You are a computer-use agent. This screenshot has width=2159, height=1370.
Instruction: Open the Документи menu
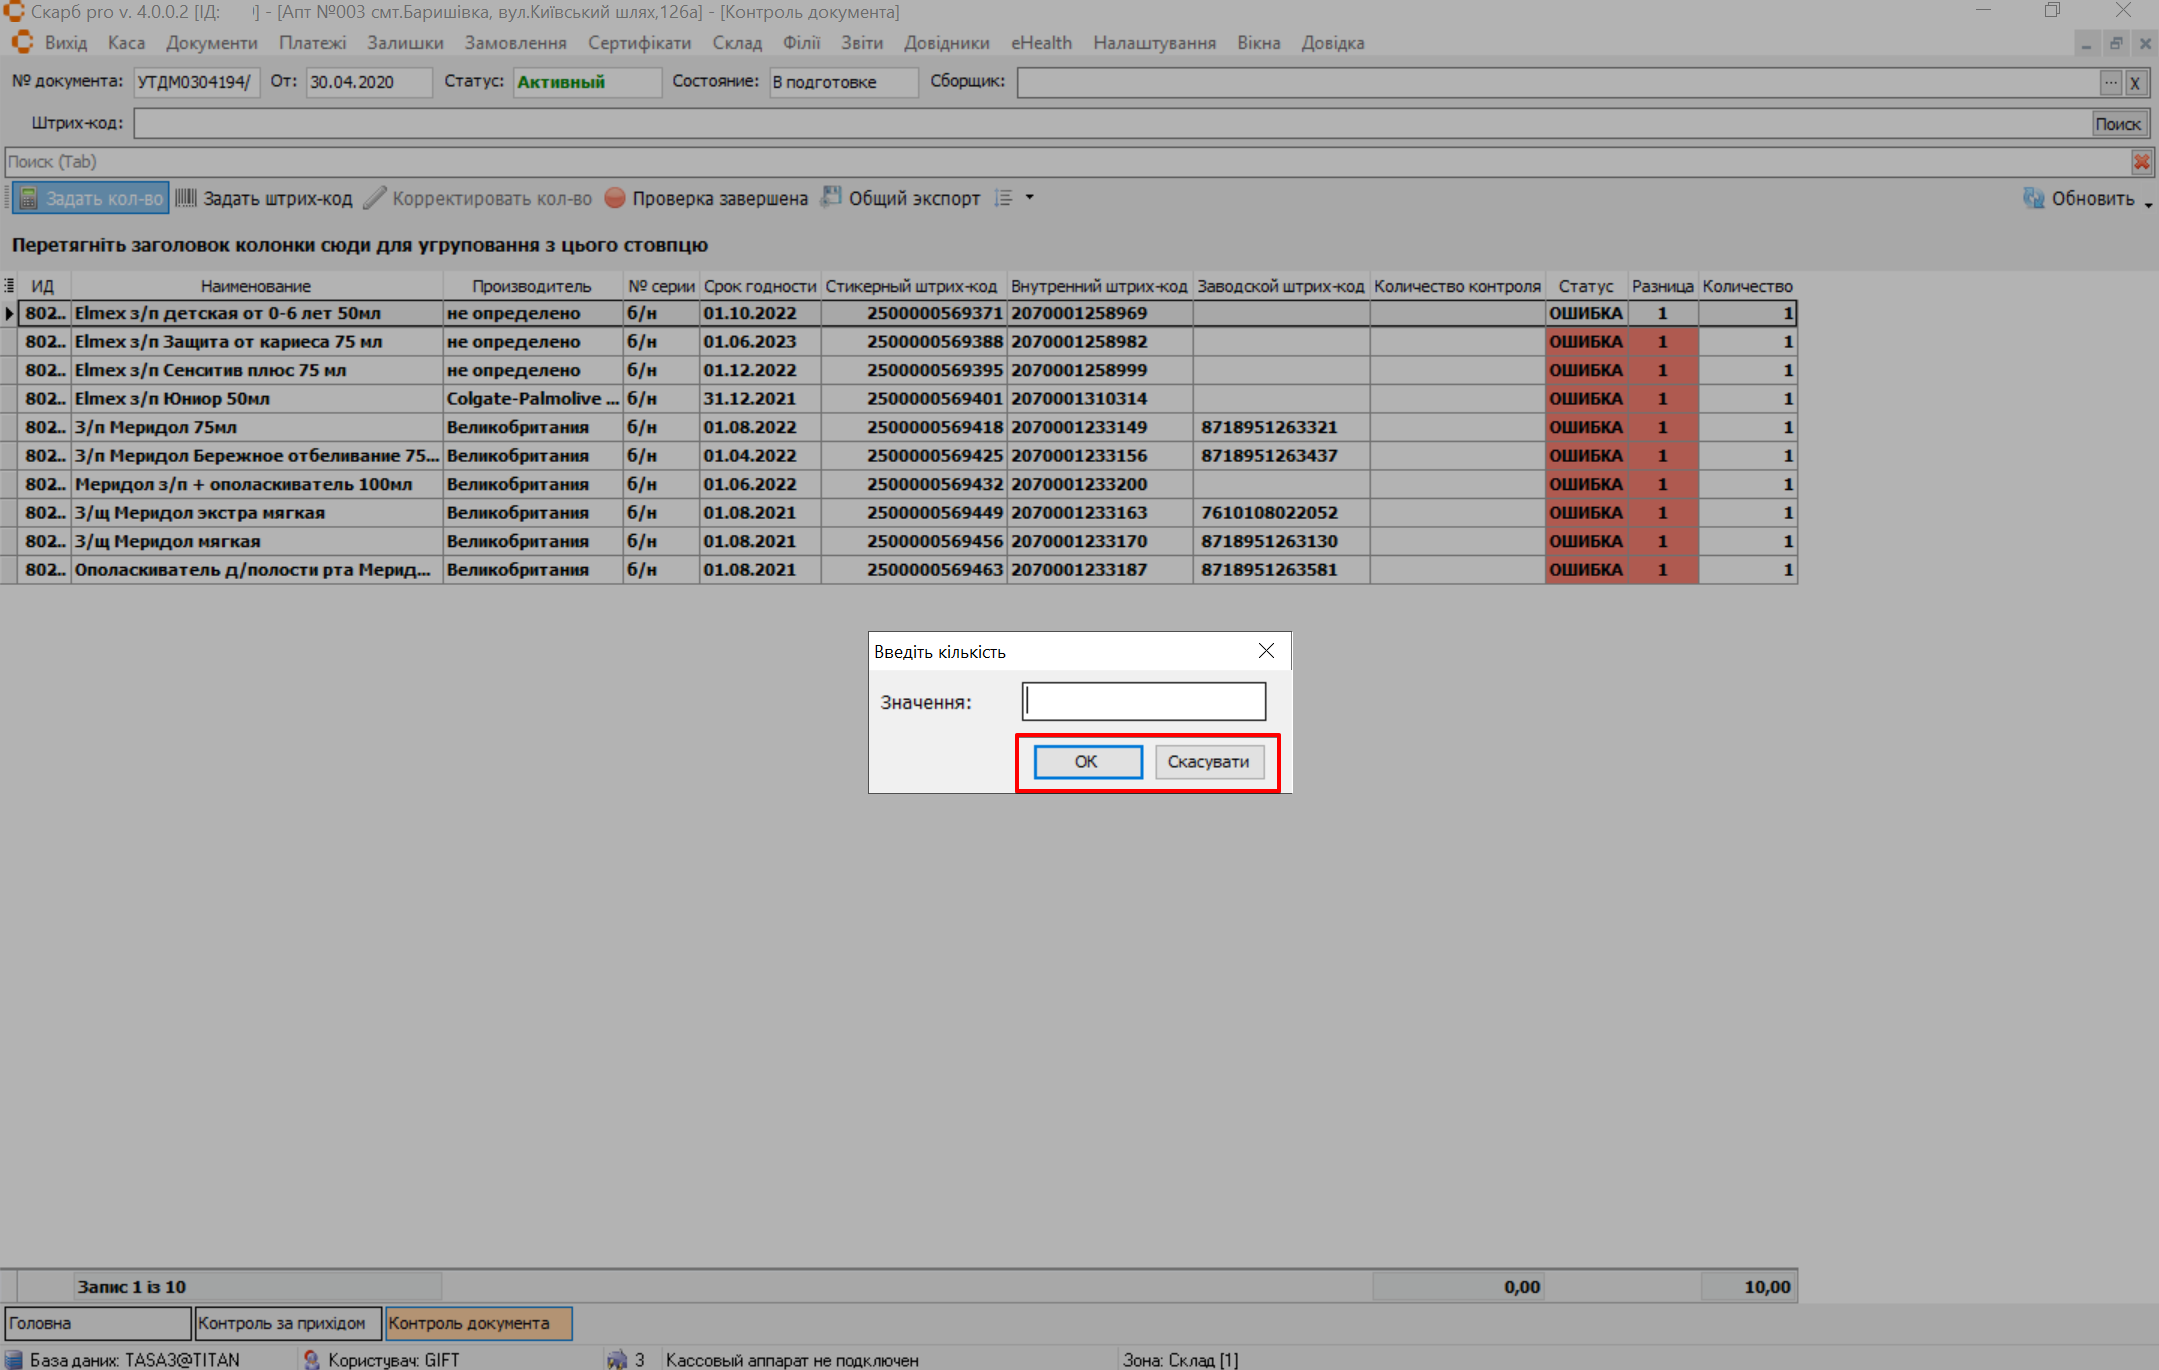(211, 43)
